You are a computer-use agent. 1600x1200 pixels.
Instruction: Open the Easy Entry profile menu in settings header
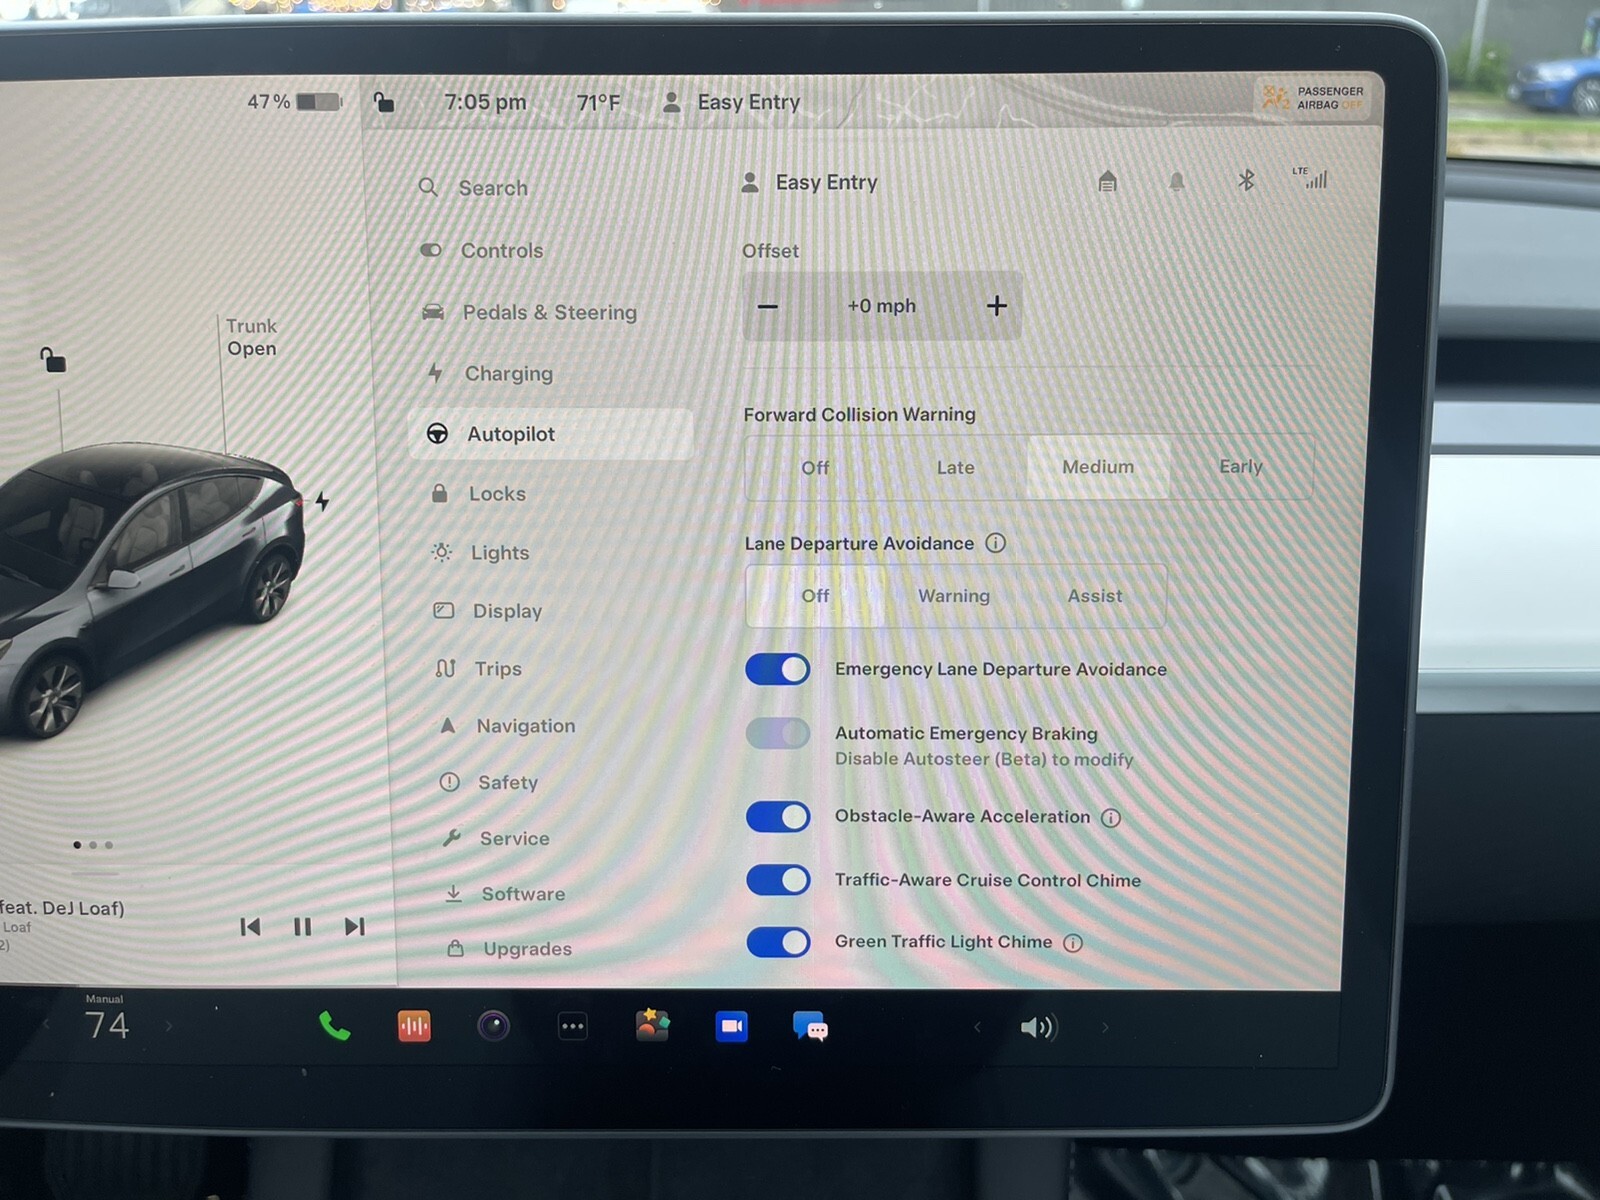tap(810, 183)
